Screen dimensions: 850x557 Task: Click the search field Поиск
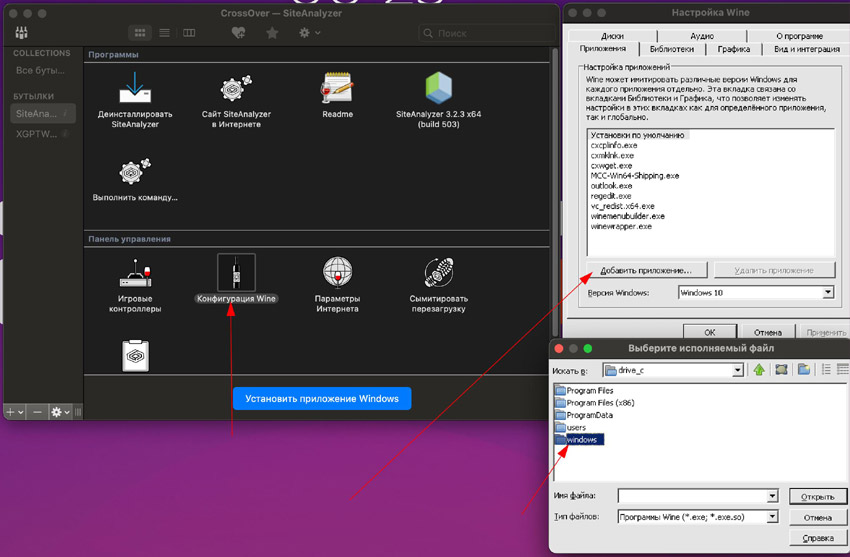[x=485, y=33]
